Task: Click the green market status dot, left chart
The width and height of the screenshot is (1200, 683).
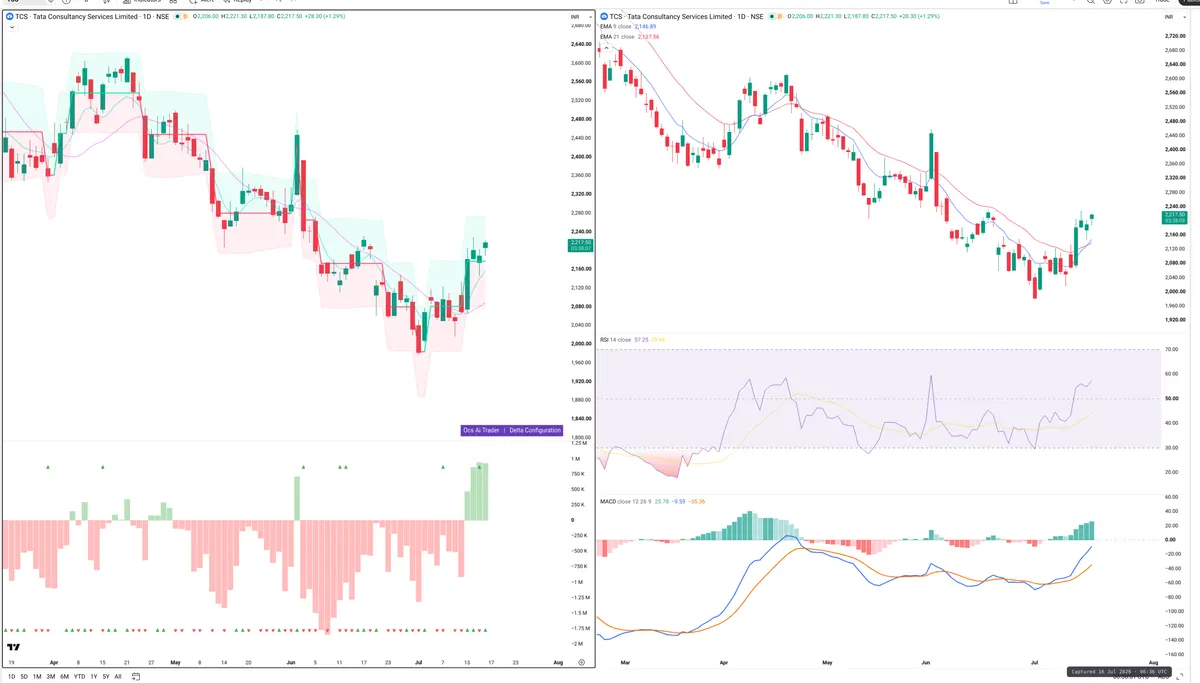Action: click(177, 17)
